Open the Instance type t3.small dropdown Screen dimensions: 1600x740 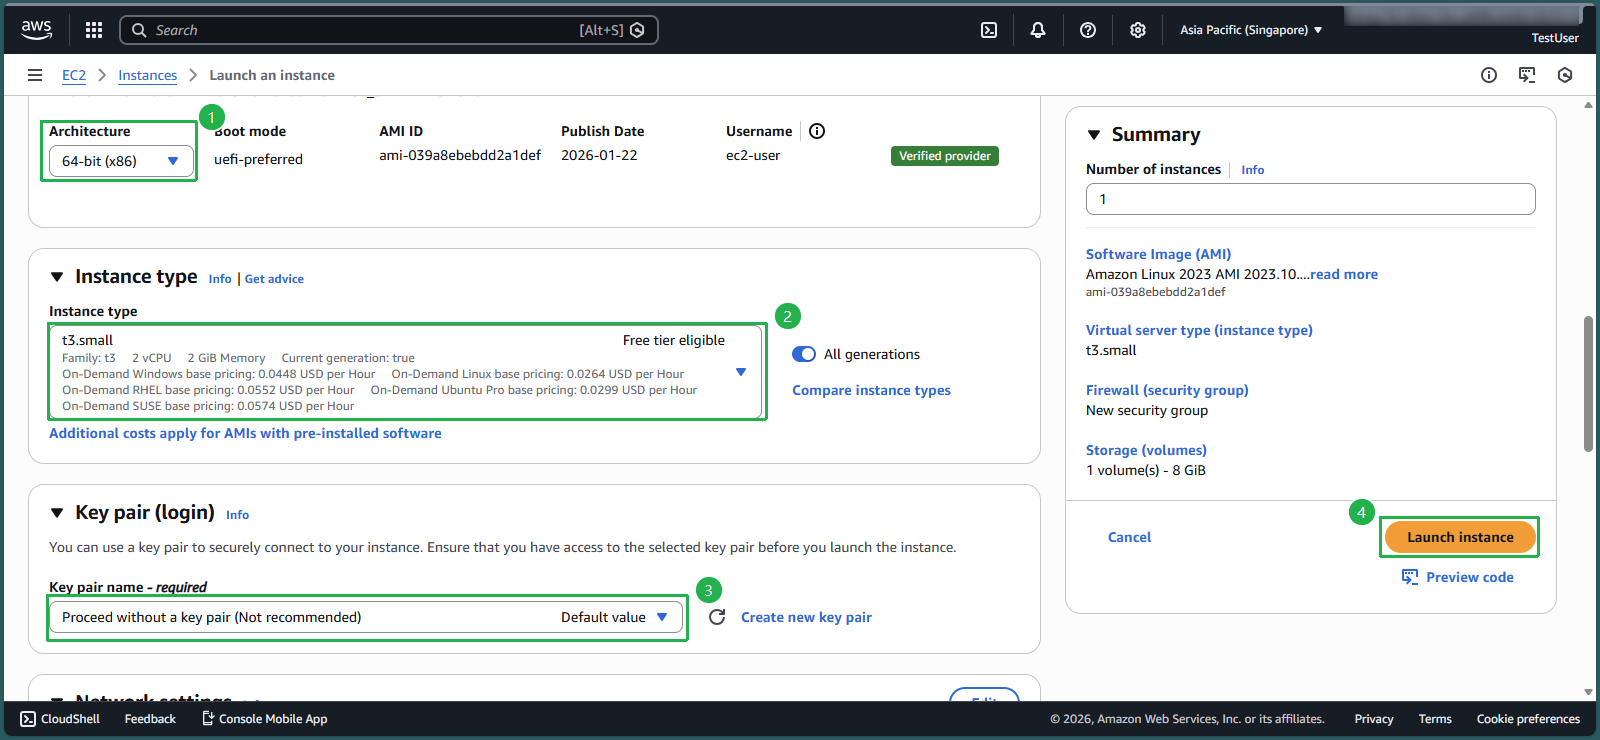tap(407, 372)
